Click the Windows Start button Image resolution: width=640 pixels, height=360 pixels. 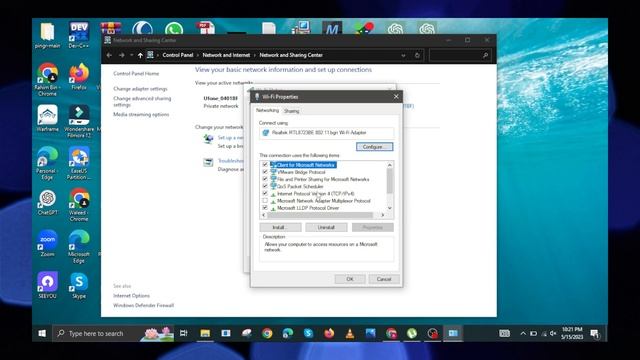tap(42, 333)
